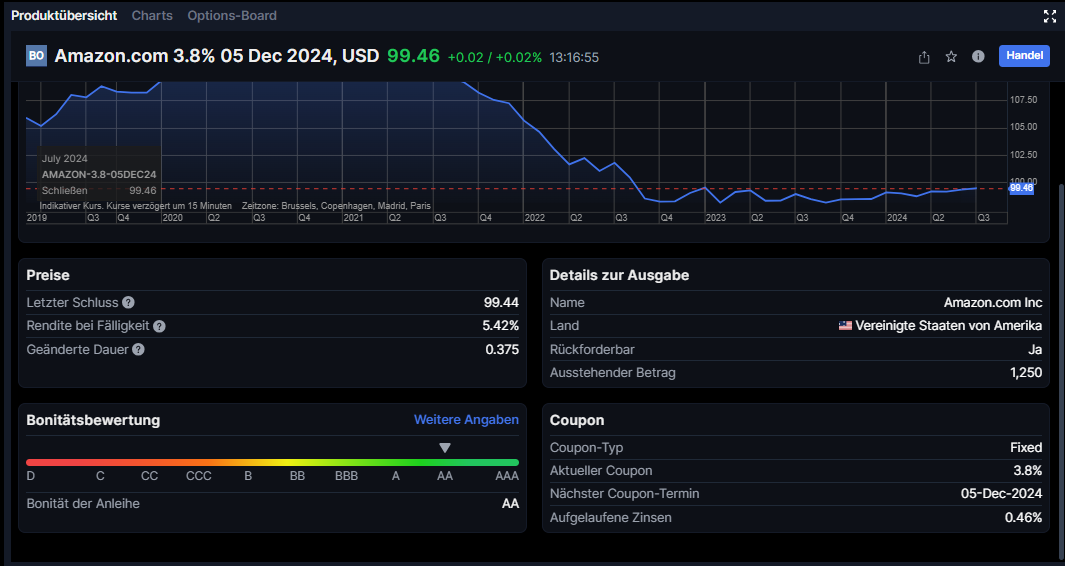
Task: Click the Bonitätsbewertung section heading
Action: (x=93, y=420)
